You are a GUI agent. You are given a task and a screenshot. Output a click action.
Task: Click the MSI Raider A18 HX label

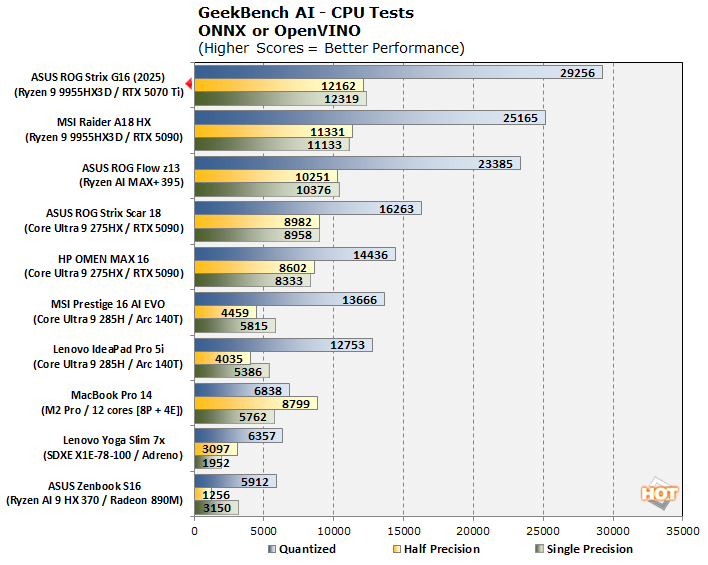point(104,122)
